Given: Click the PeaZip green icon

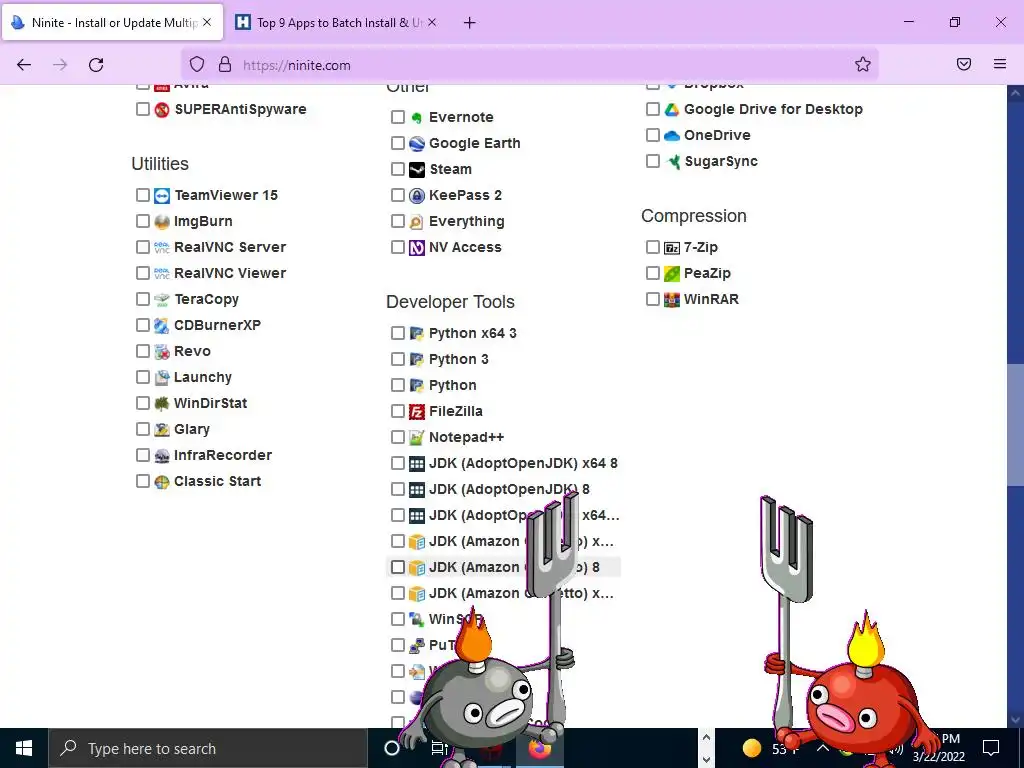Looking at the screenshot, I should [x=672, y=274].
